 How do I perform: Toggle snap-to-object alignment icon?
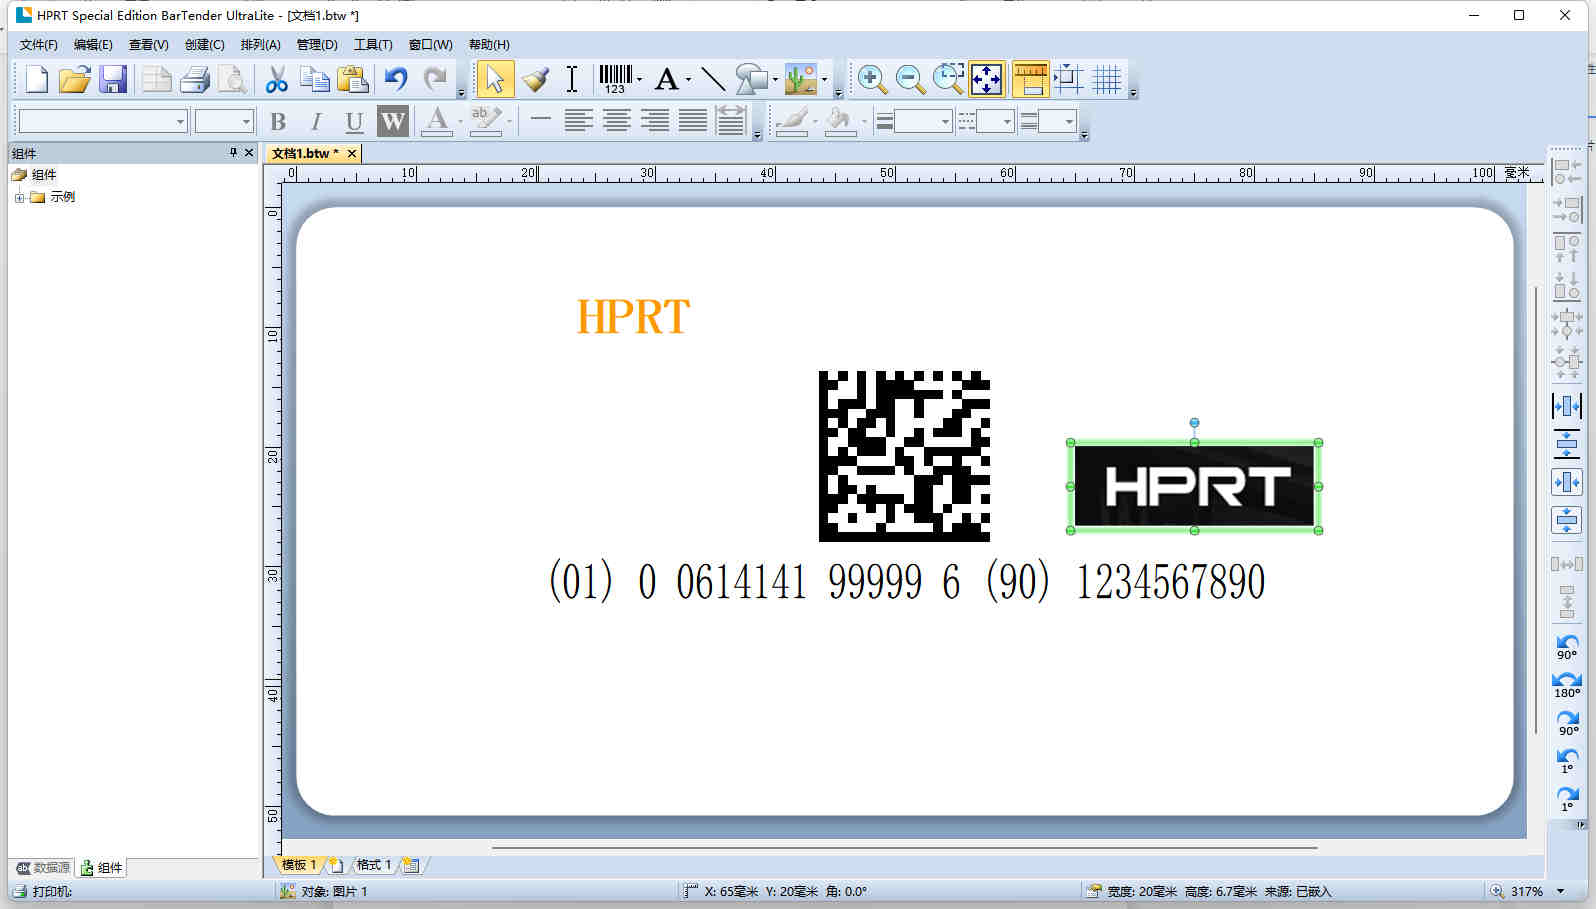pyautogui.click(x=1068, y=79)
